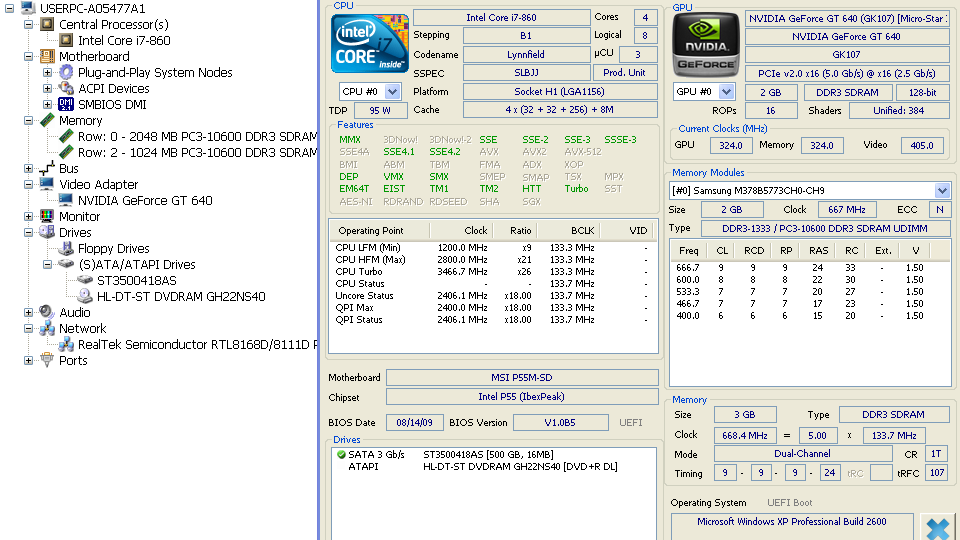Click the ACPI Devices icon

[66, 88]
